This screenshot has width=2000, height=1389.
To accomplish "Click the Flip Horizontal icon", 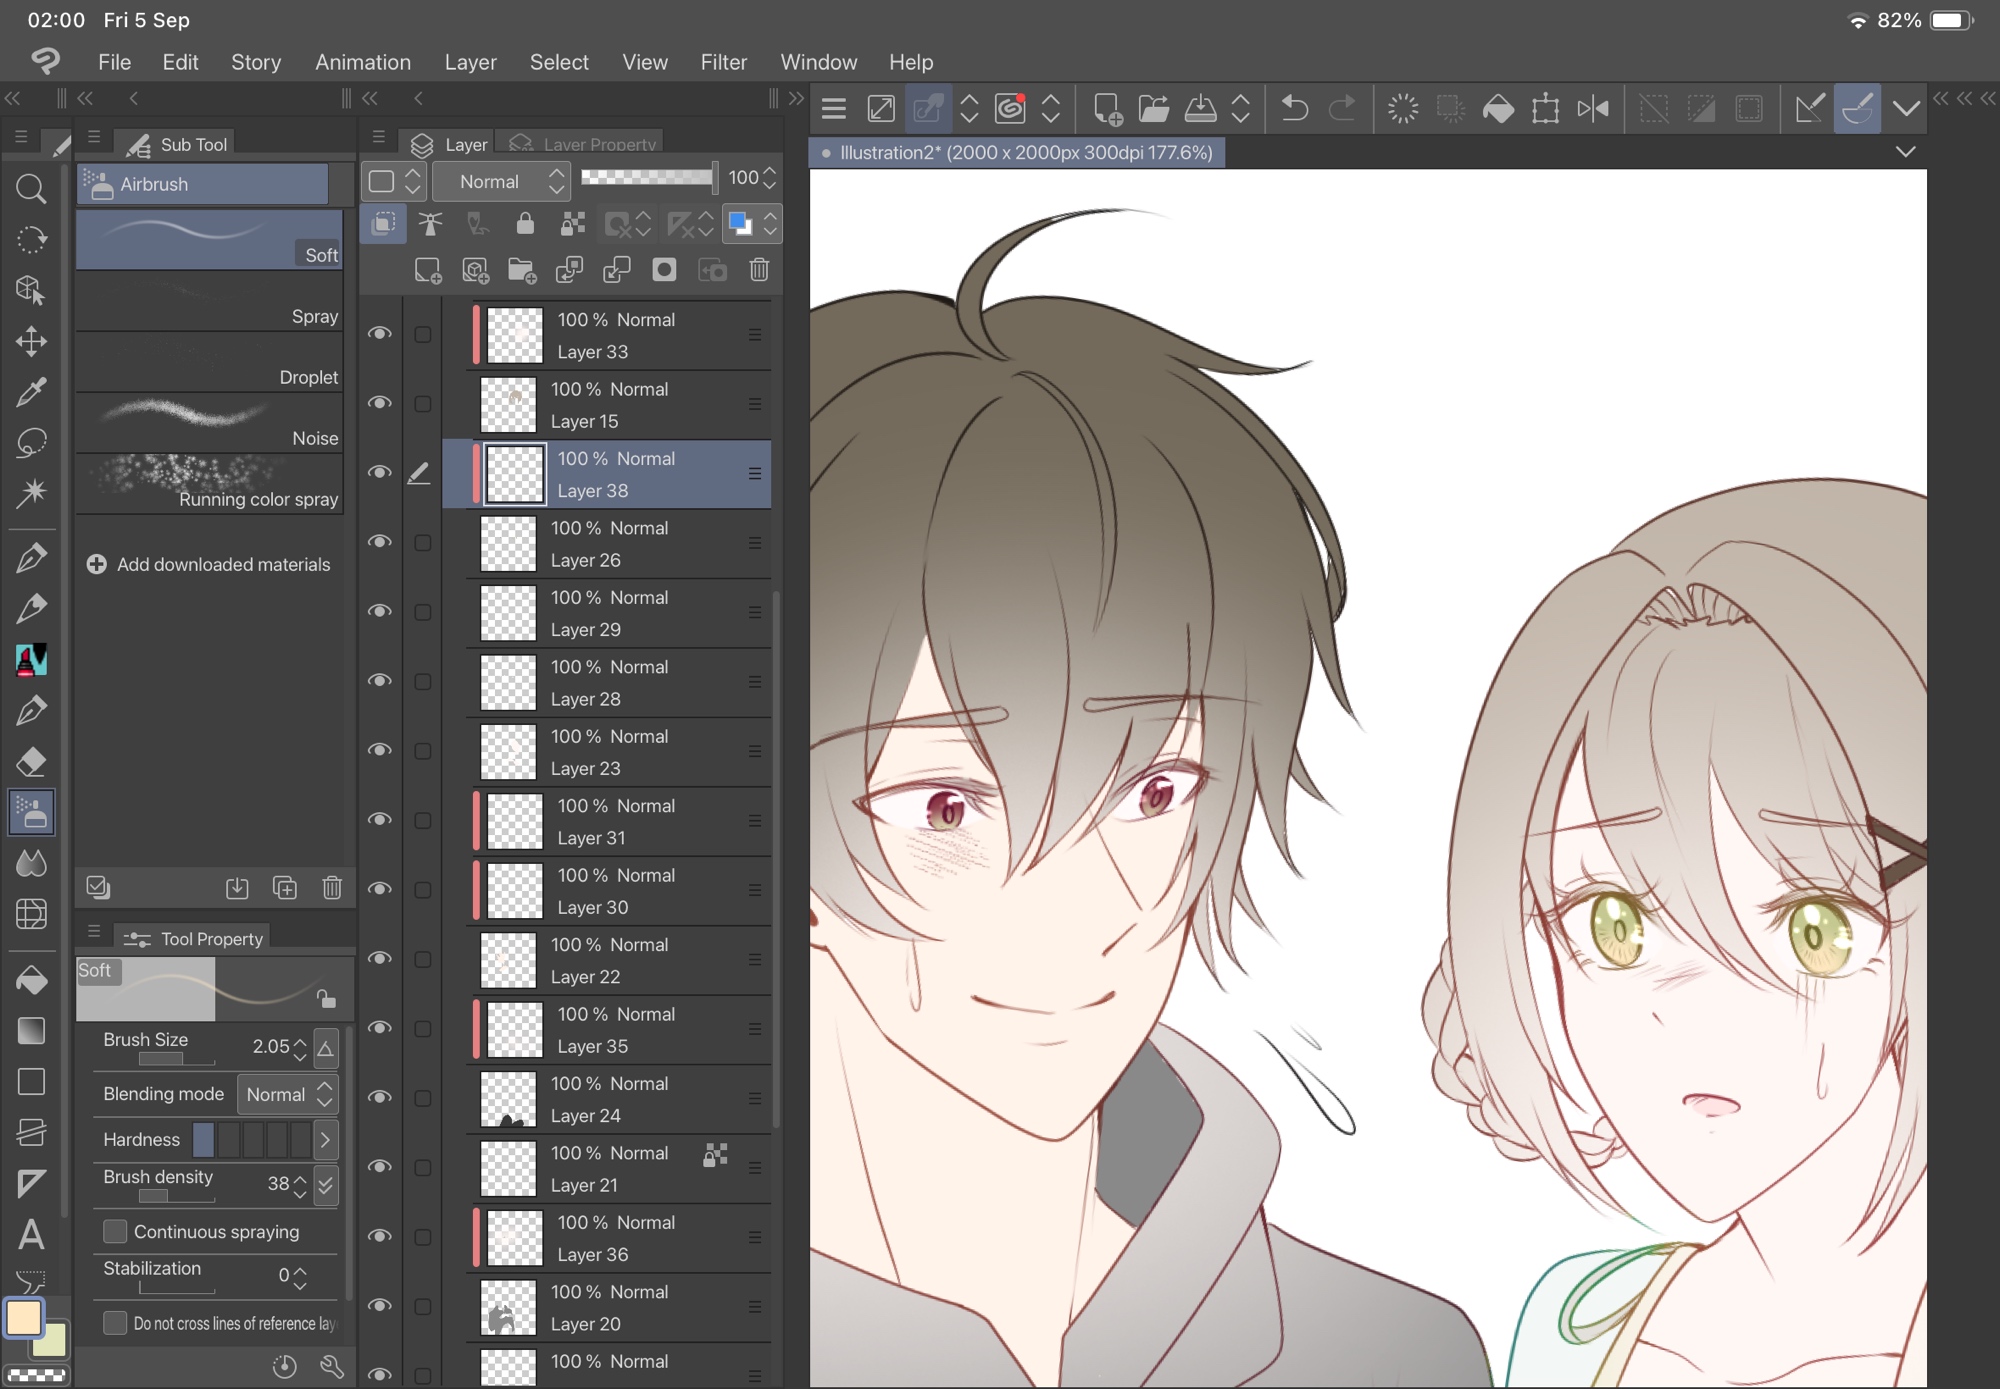I will (1592, 108).
